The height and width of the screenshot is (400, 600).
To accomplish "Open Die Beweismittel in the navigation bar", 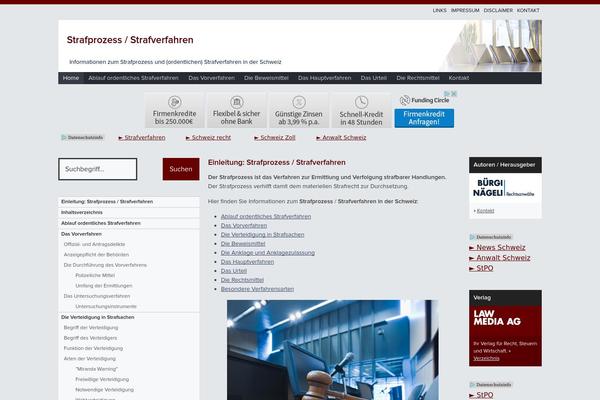I will point(266,78).
